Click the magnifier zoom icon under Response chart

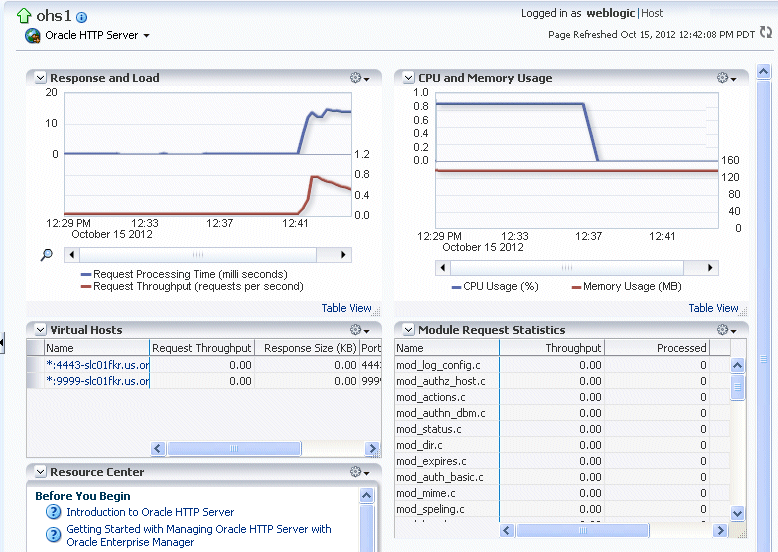click(x=46, y=255)
